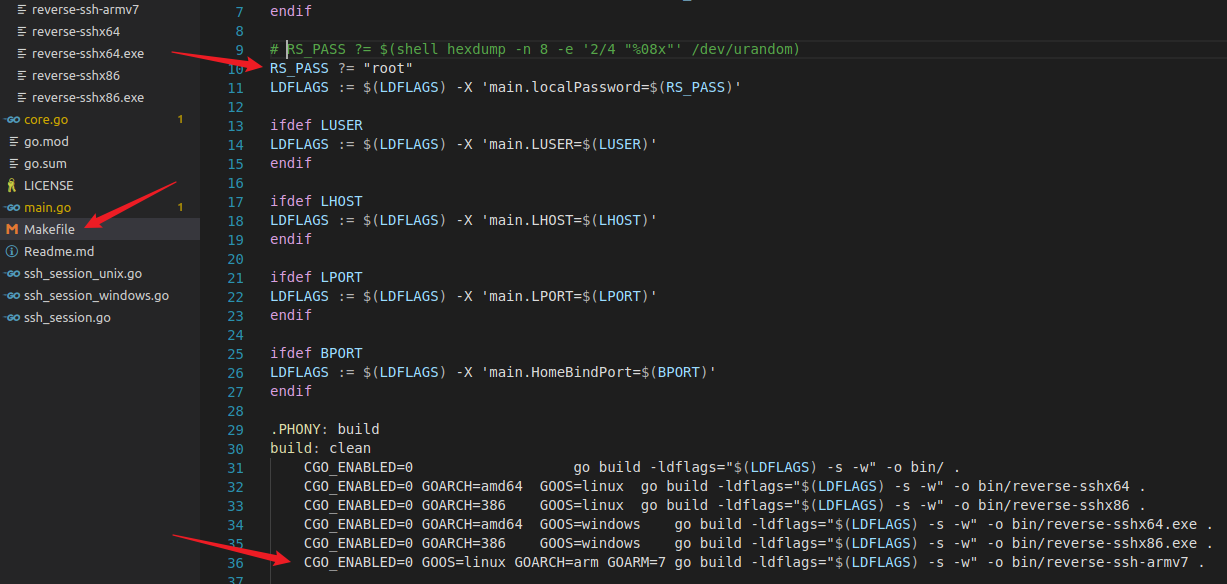Click line number 10 in the gutter

pos(235,68)
